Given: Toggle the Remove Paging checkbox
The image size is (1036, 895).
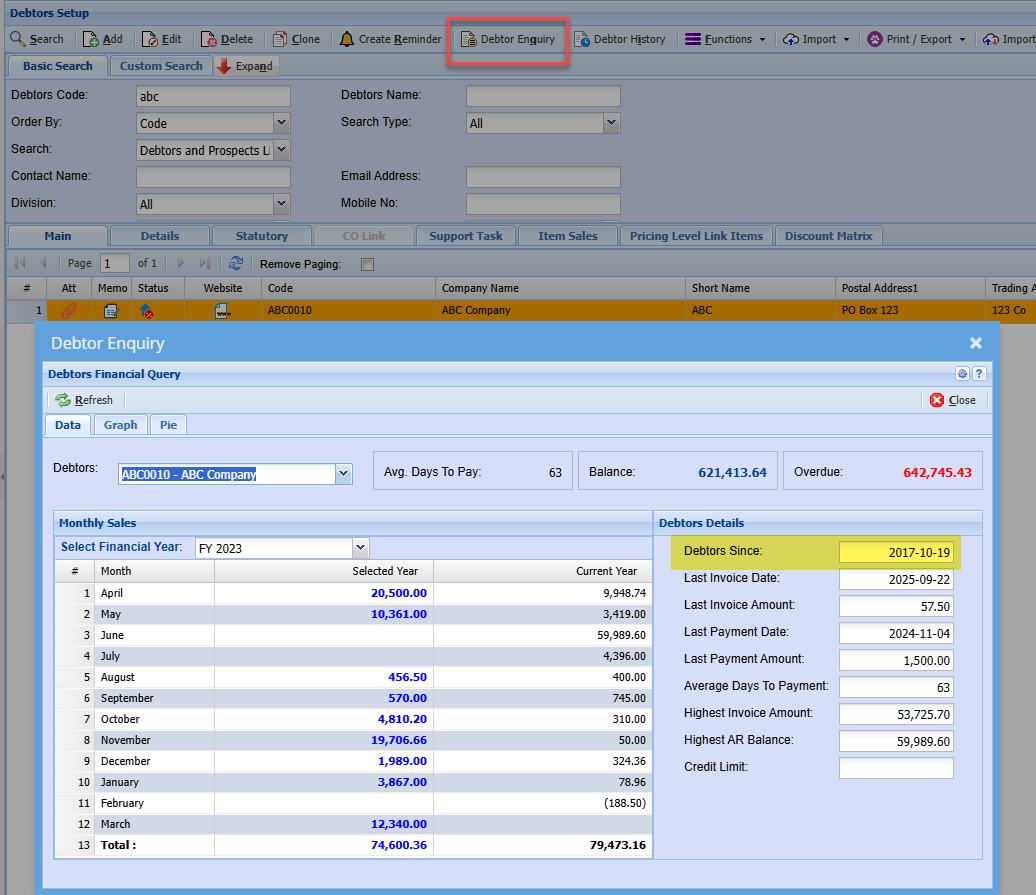Looking at the screenshot, I should [x=367, y=265].
